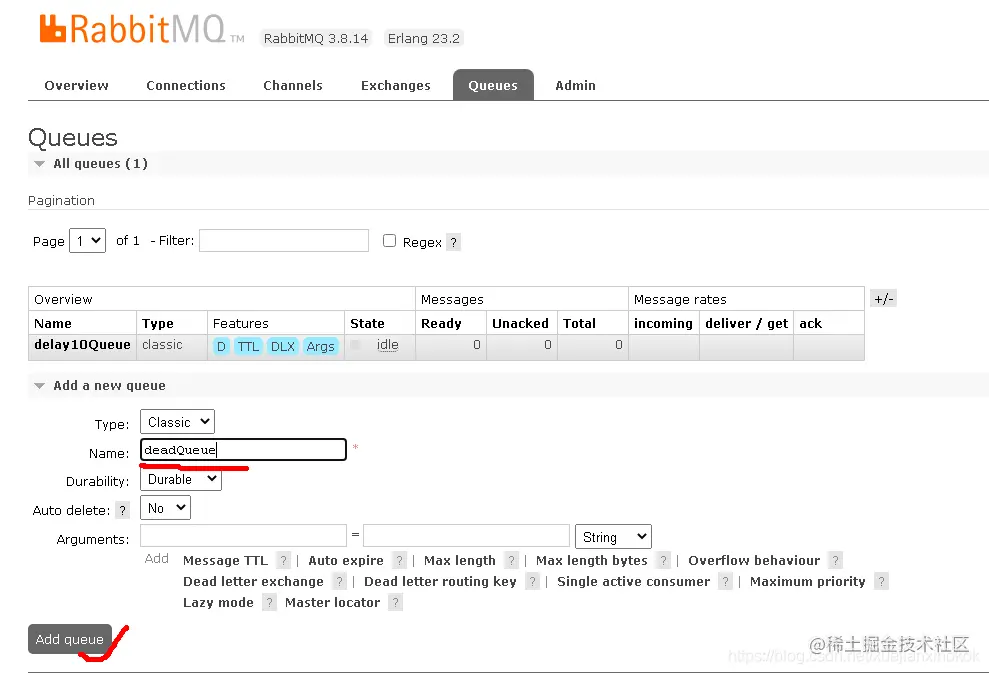Focus the Filter text field
The width and height of the screenshot is (989, 674).
point(284,240)
